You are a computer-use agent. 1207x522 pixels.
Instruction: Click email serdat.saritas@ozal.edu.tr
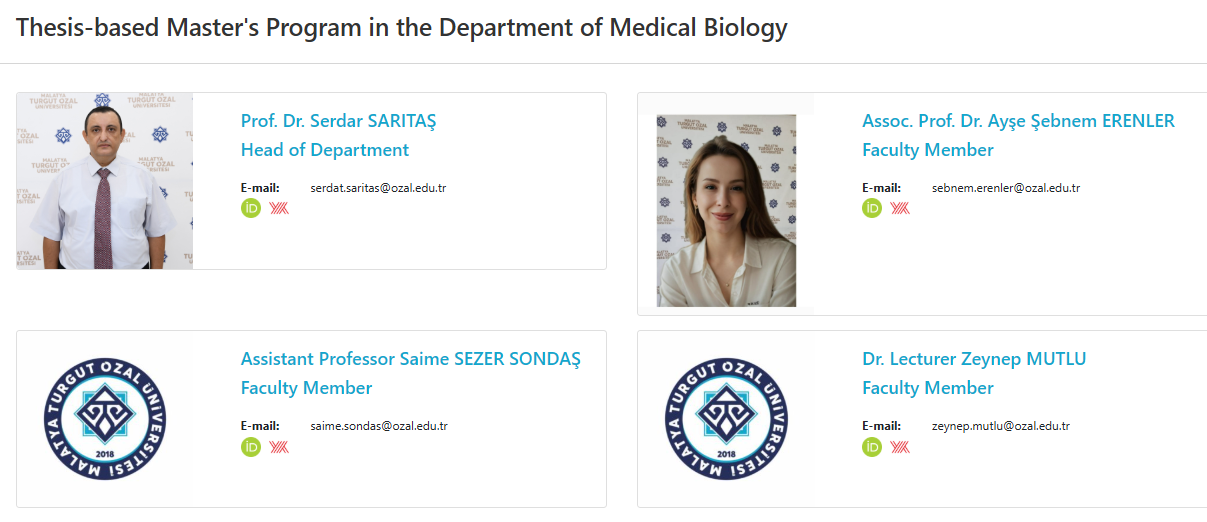pyautogui.click(x=378, y=188)
